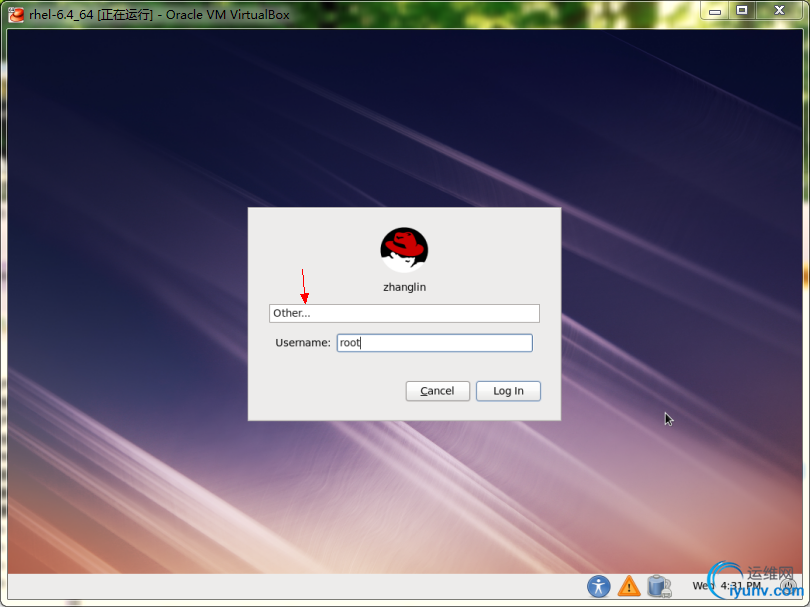Click the panel clock showing 4:31 PM
This screenshot has height=607, width=810.
[726, 586]
